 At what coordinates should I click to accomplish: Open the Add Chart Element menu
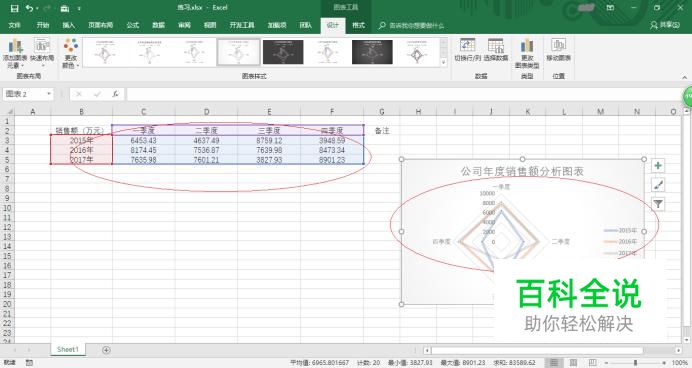(x=15, y=53)
